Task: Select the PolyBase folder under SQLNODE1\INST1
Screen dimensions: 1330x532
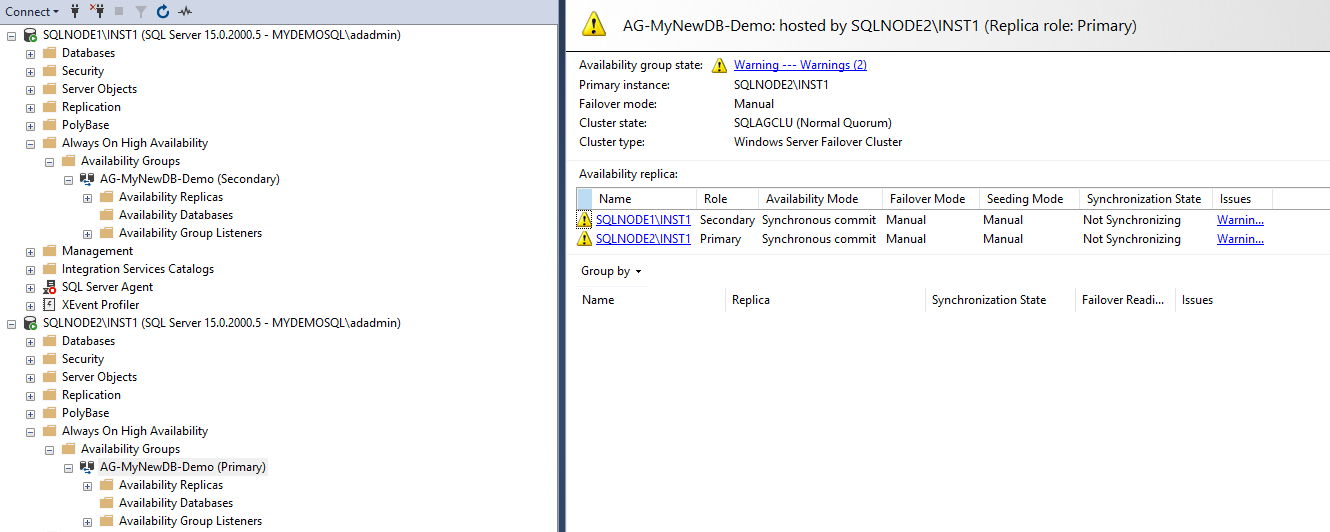Action: [x=85, y=125]
